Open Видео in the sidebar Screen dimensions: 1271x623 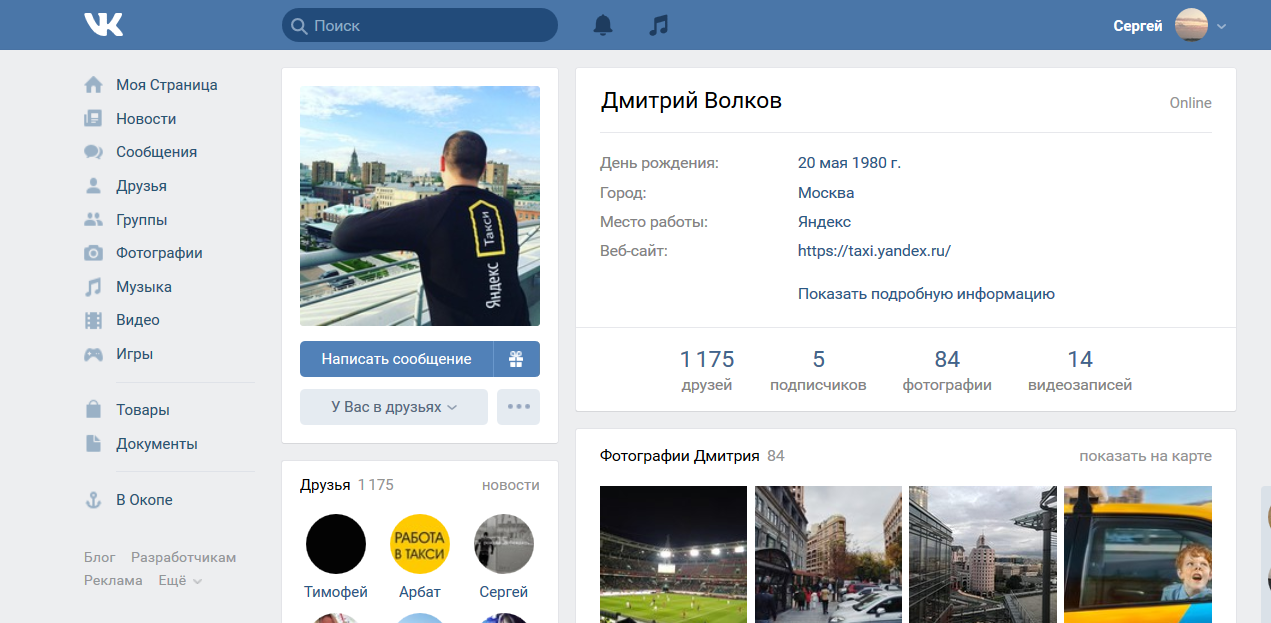click(138, 320)
